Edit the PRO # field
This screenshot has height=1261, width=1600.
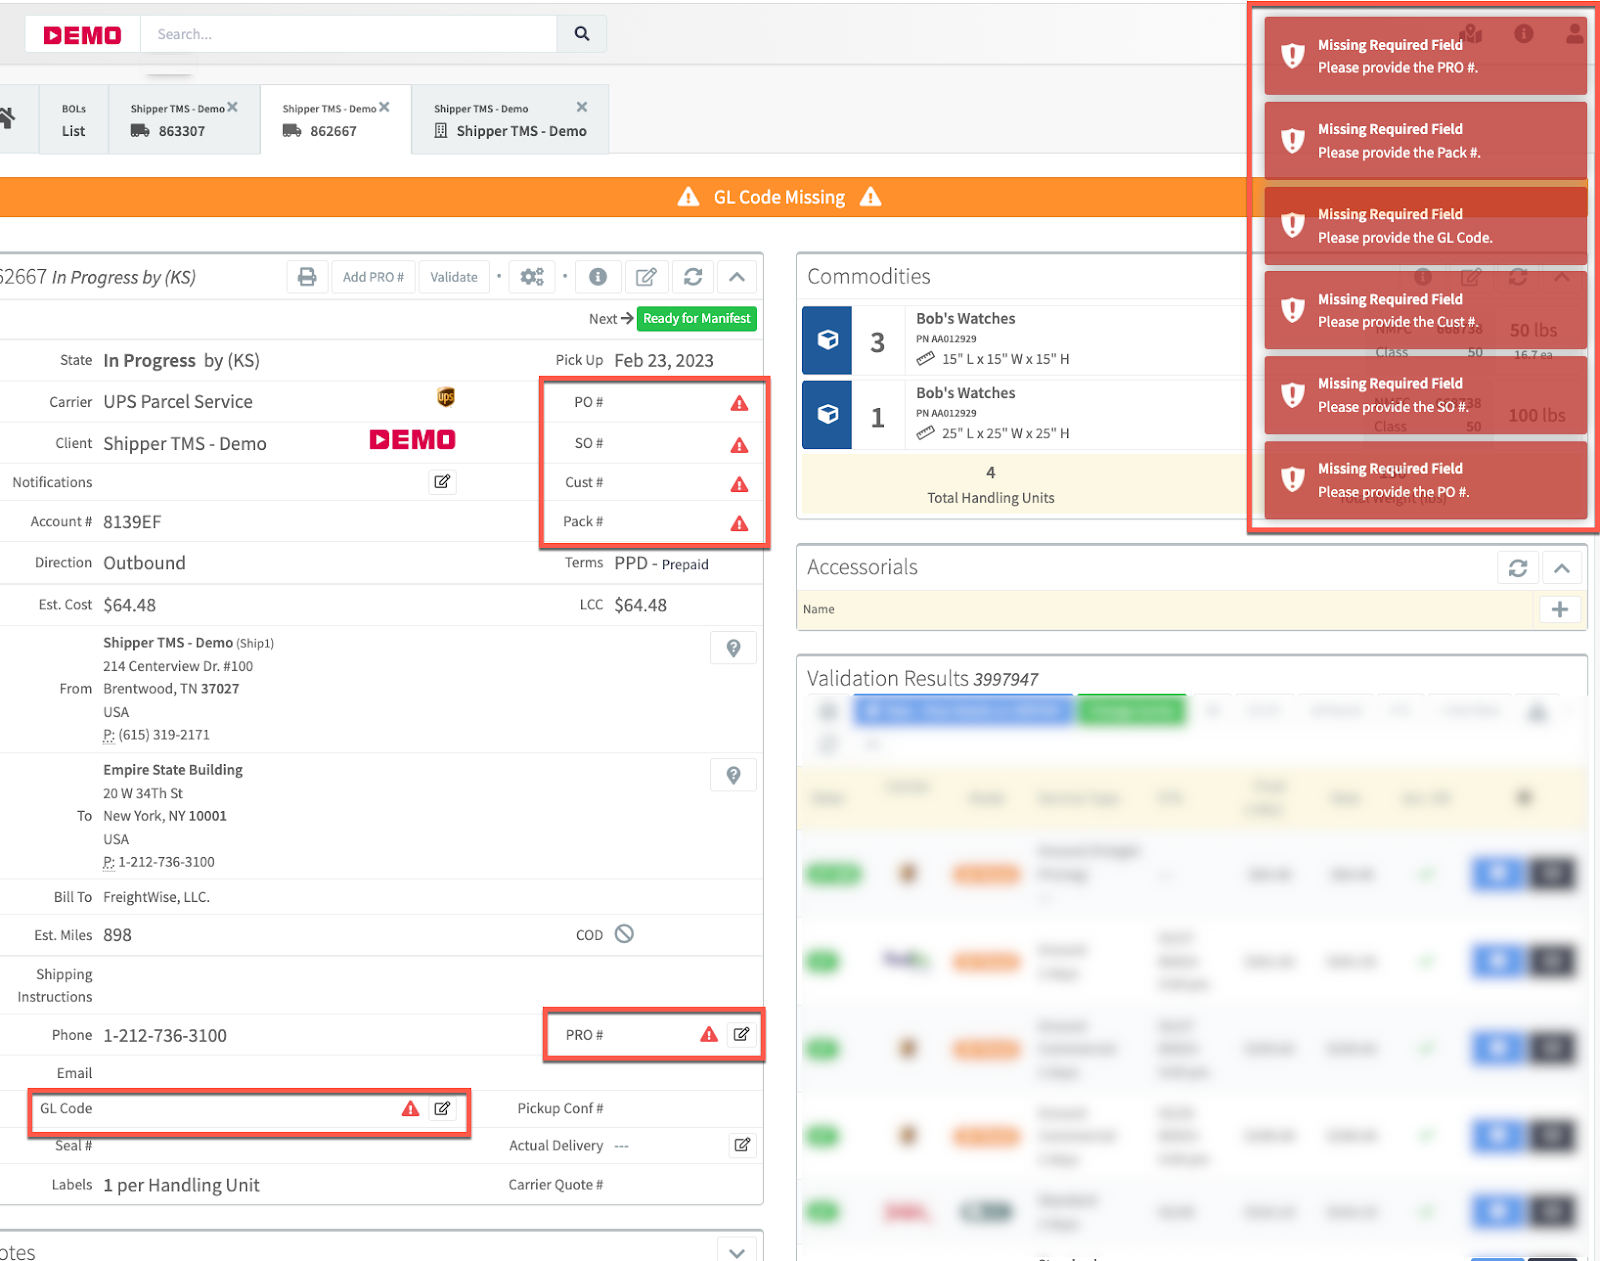pos(741,1035)
